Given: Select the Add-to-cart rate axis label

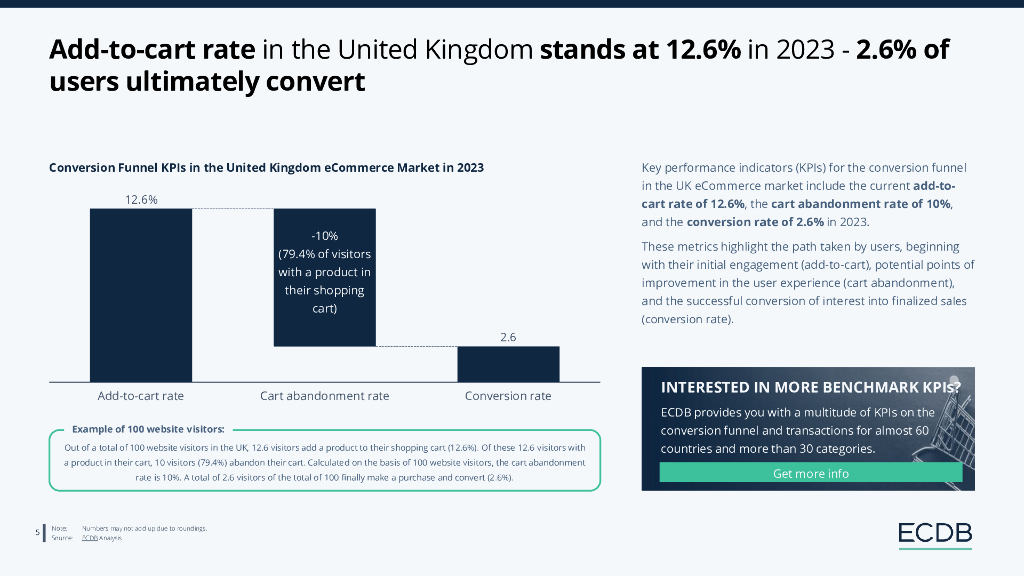Looking at the screenshot, I should [140, 396].
